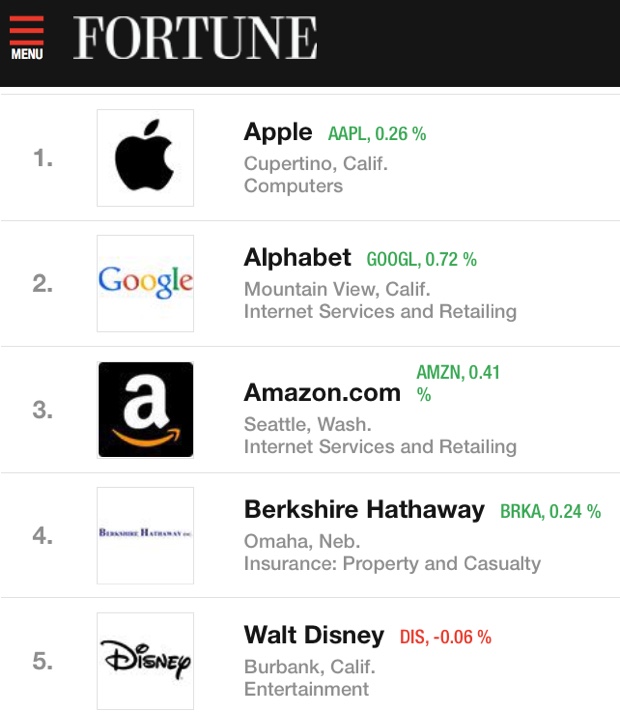Click the Disney logo thumbnail
The image size is (620, 712).
click(145, 661)
